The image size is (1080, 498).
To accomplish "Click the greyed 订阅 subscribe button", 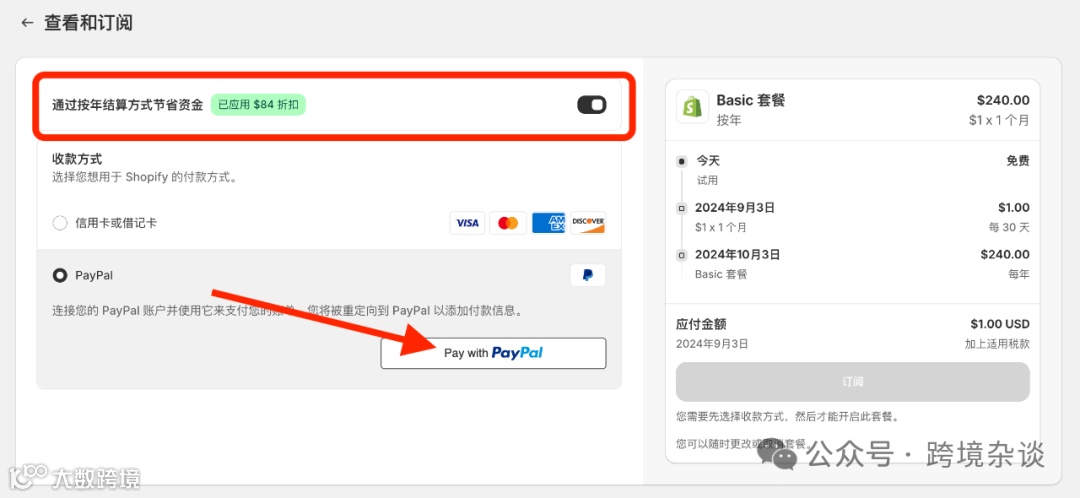I will click(852, 382).
